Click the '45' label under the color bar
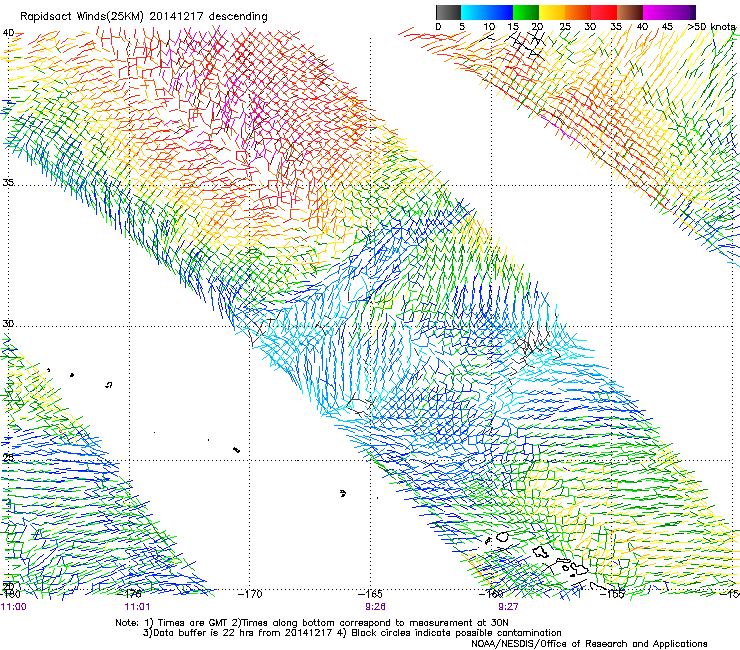Screen dimensions: 740x650 pyautogui.click(x=667, y=27)
